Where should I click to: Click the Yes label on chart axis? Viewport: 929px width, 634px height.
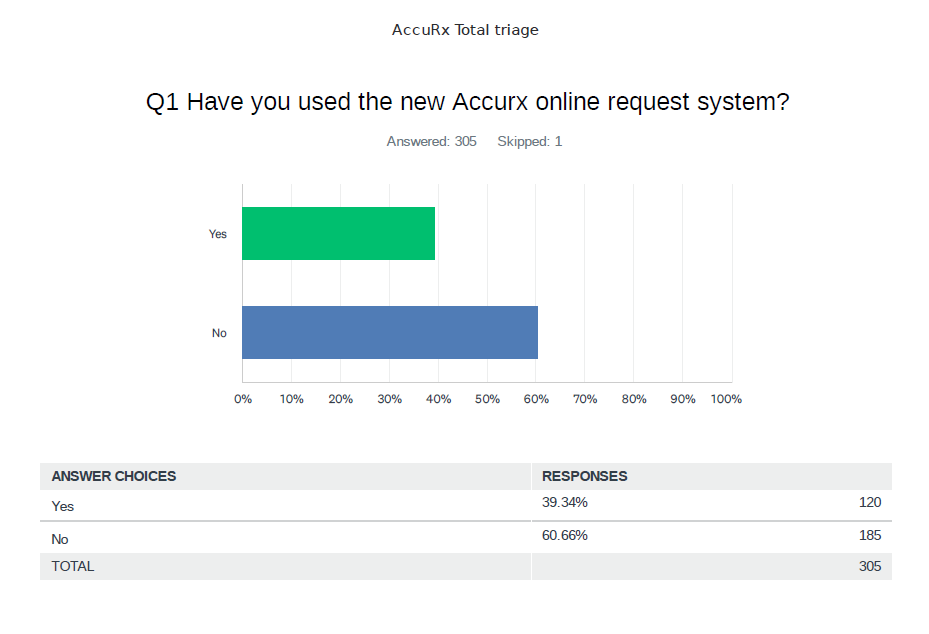point(218,234)
